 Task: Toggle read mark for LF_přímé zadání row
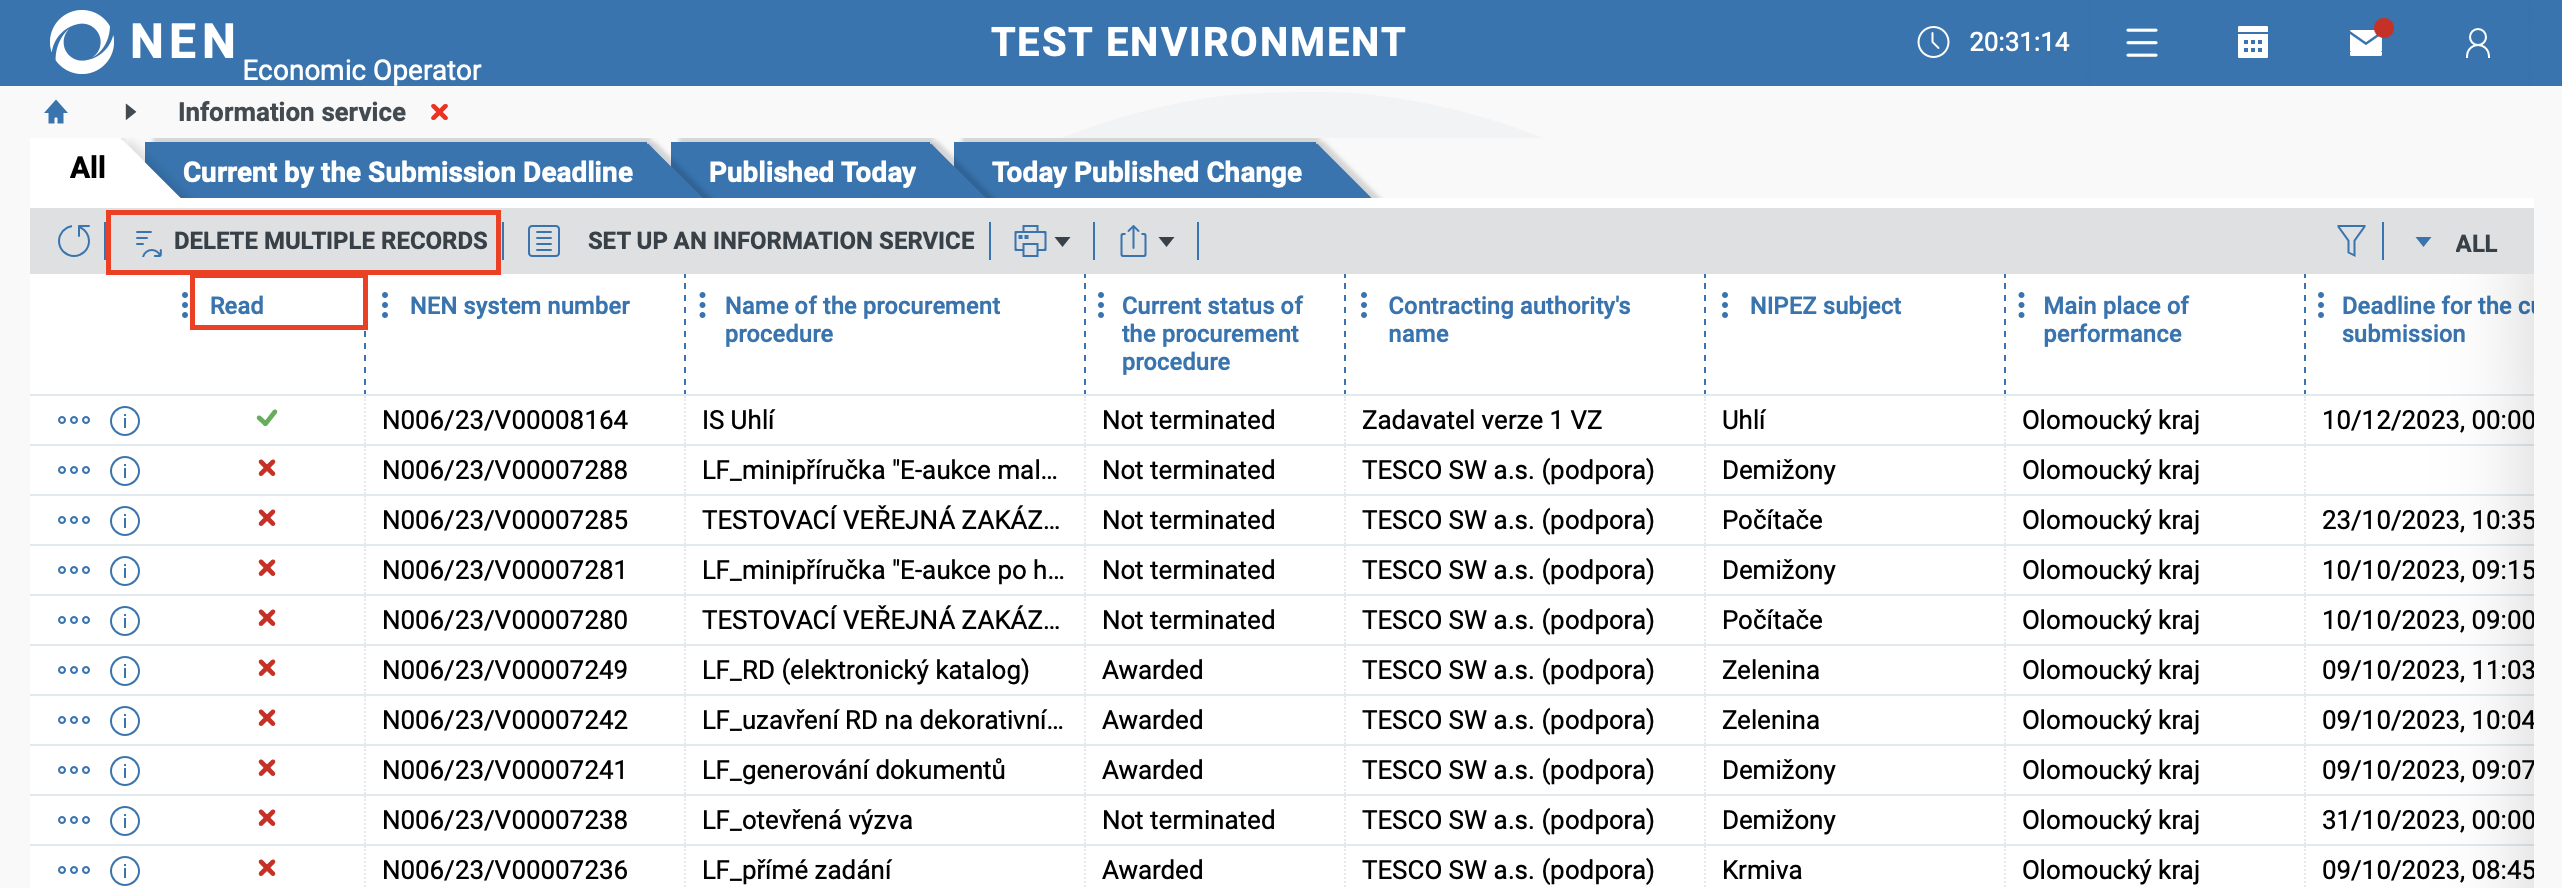[266, 869]
